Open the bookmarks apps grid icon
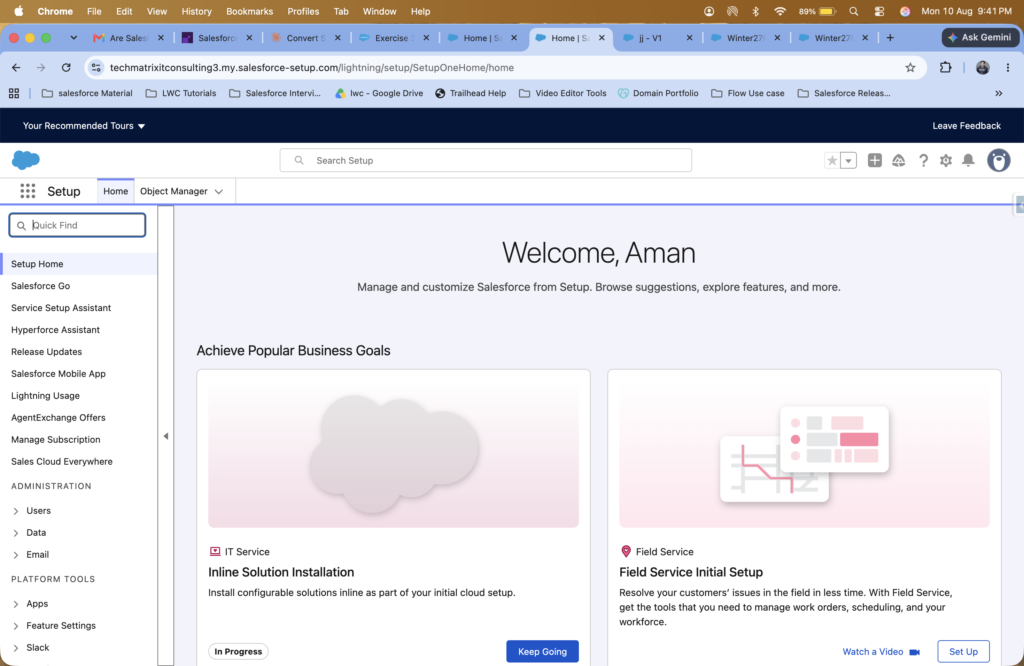Viewport: 1024px width, 666px height. click(14, 93)
